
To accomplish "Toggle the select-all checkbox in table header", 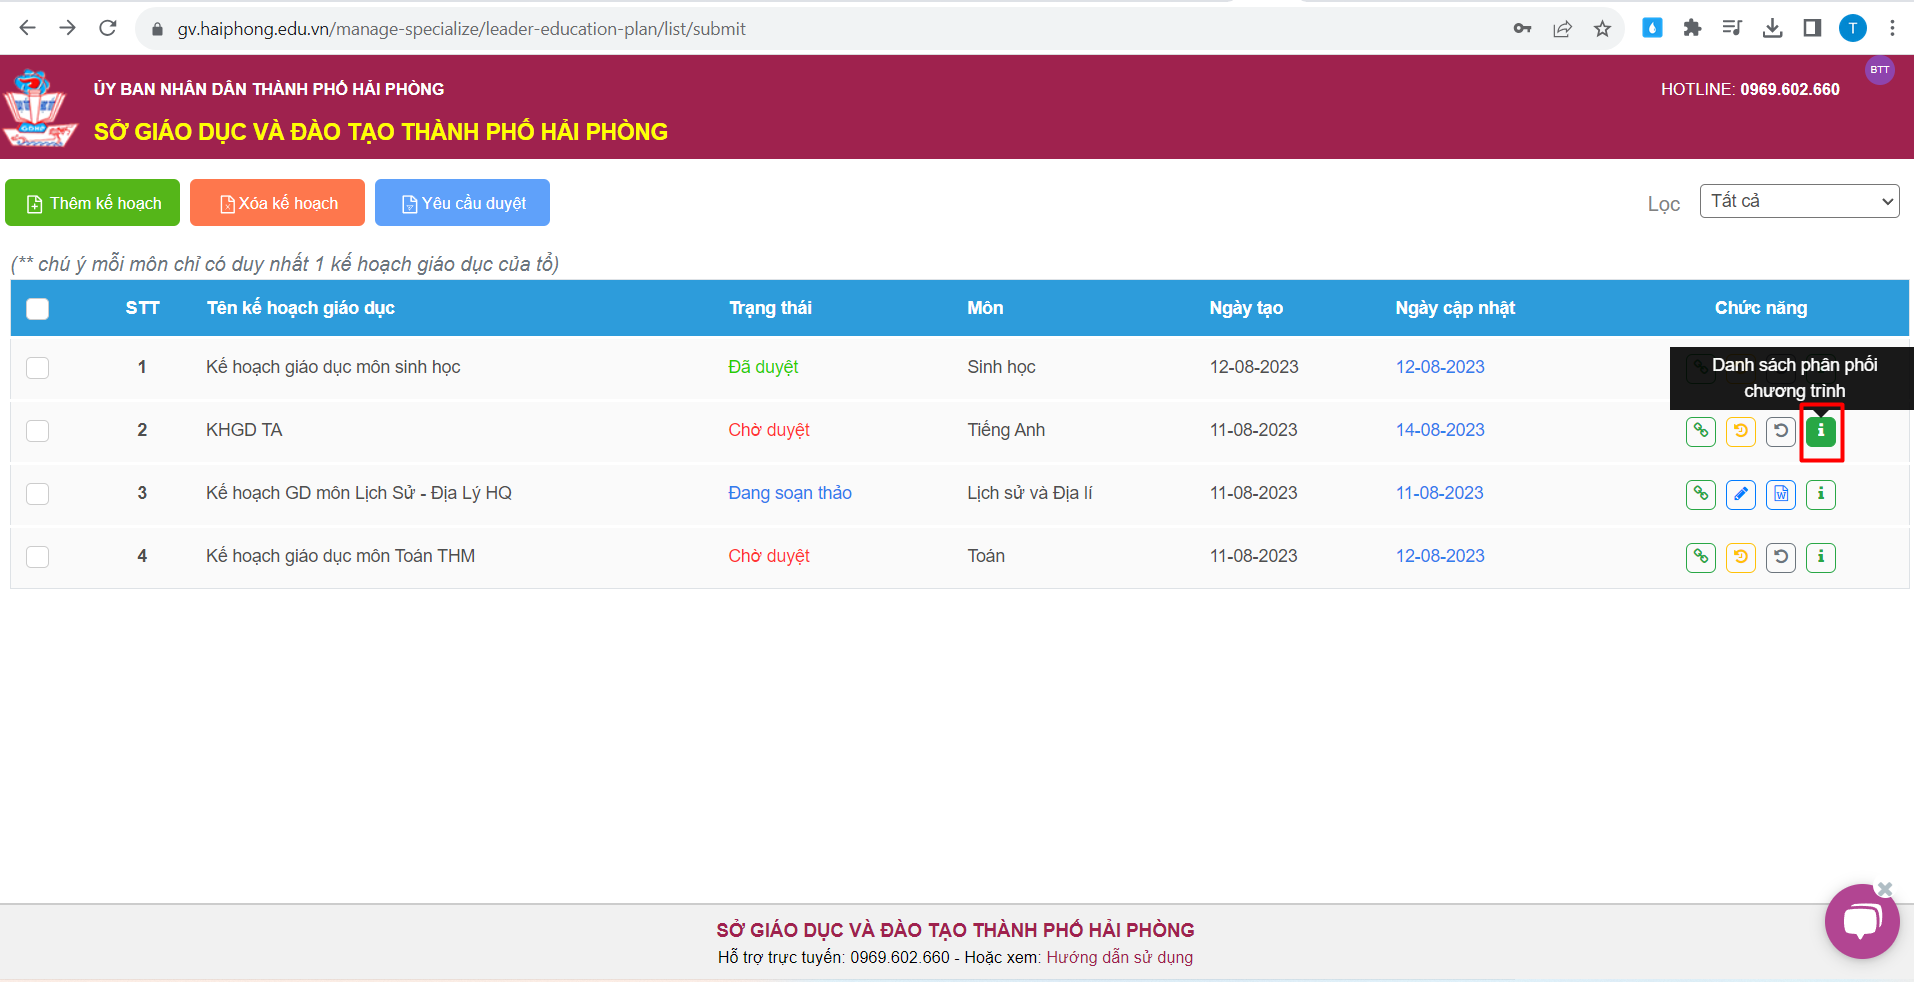I will tap(38, 309).
